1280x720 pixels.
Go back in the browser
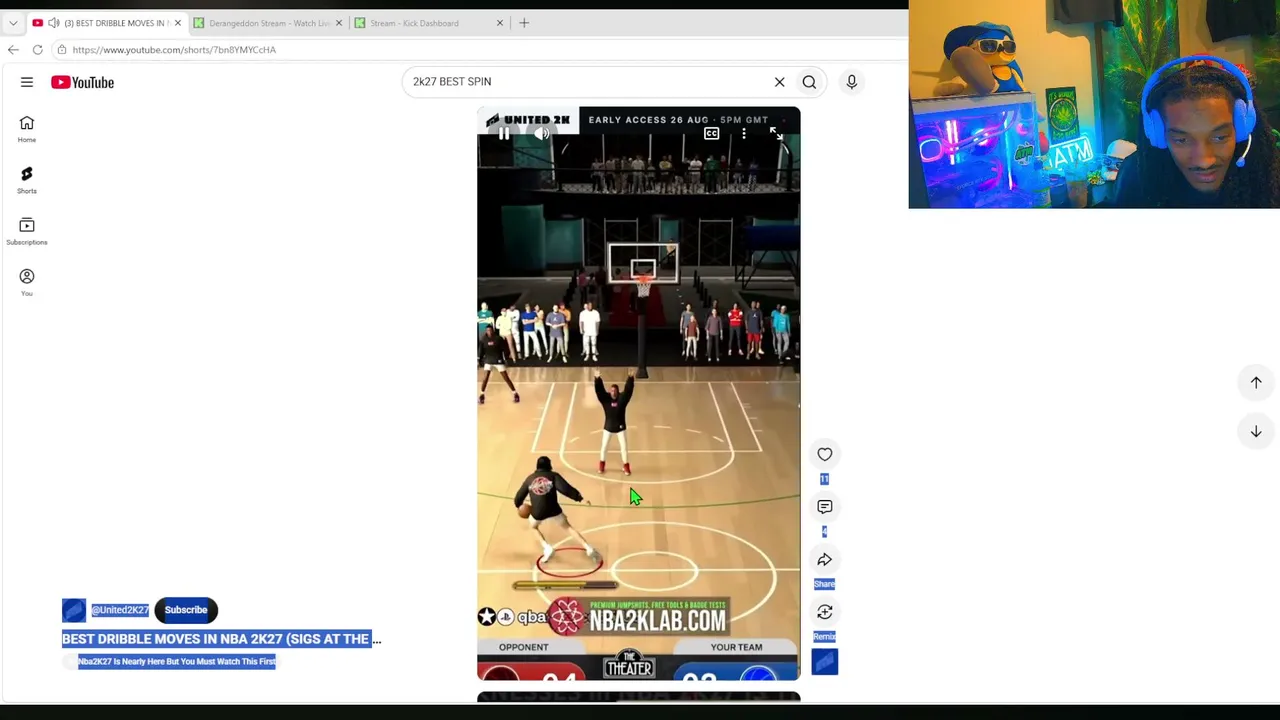13,50
